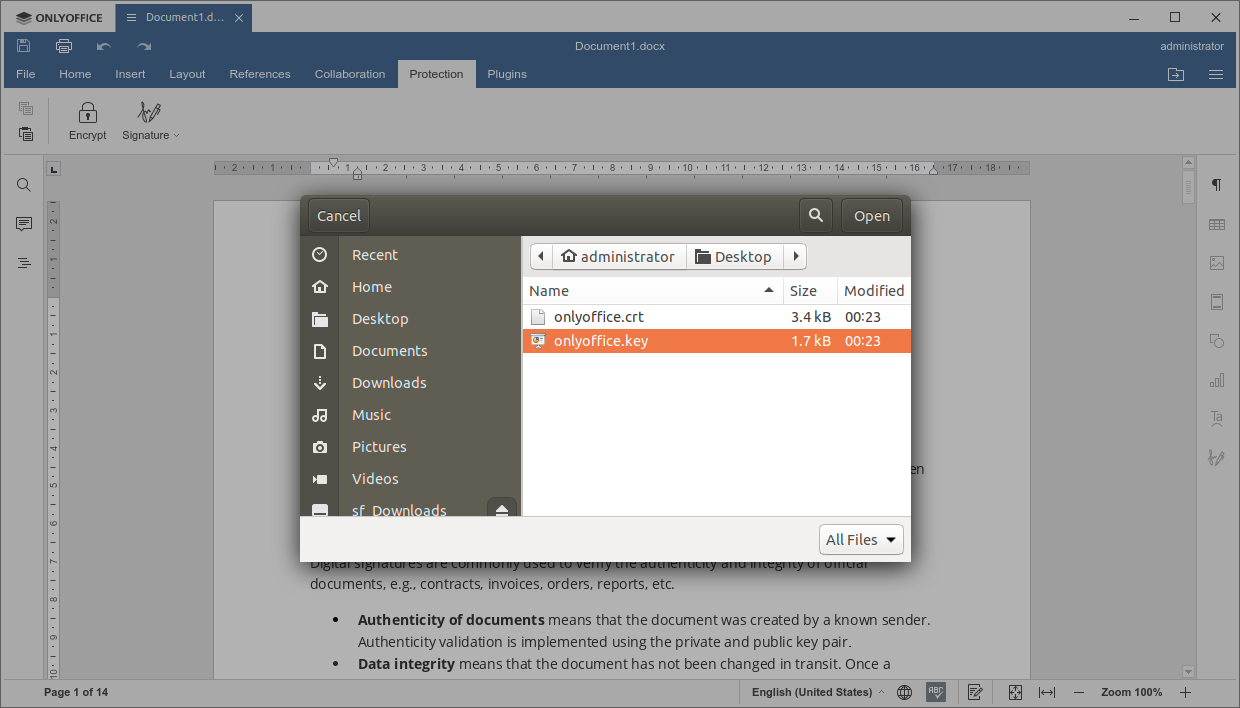Switch to the Collaboration ribbon tab
This screenshot has width=1240, height=708.
tap(349, 73)
